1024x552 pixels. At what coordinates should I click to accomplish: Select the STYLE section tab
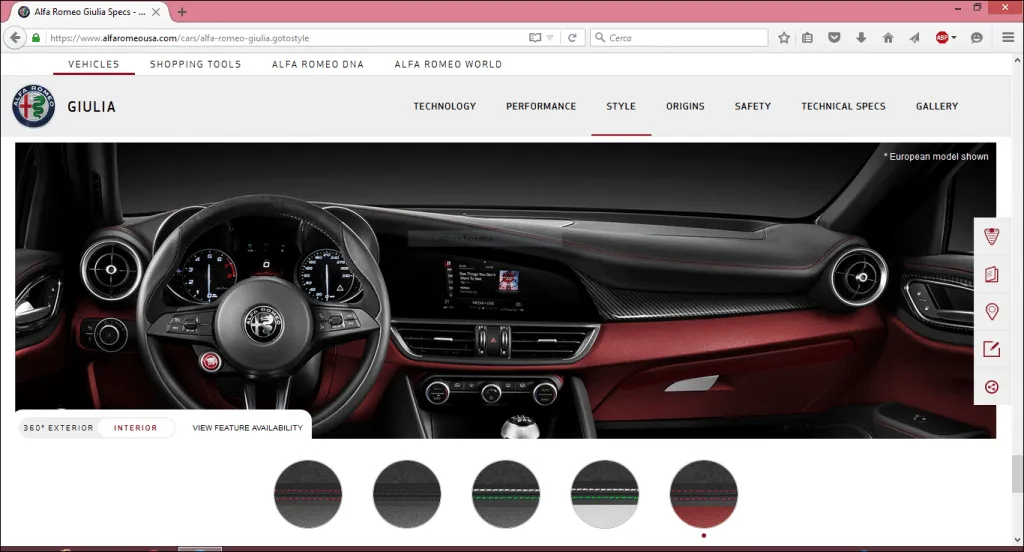[x=621, y=106]
